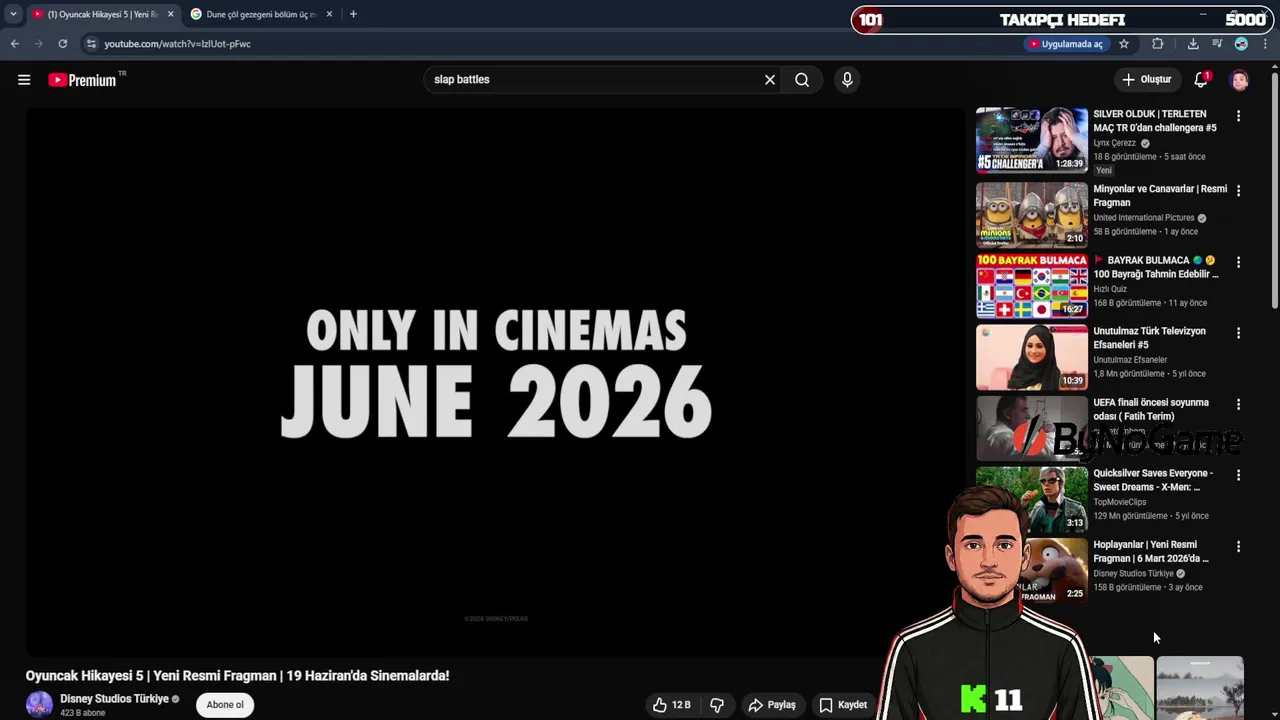Click Uygulamada aç open-in-app chip
This screenshot has height=720, width=1280.
tap(1066, 44)
